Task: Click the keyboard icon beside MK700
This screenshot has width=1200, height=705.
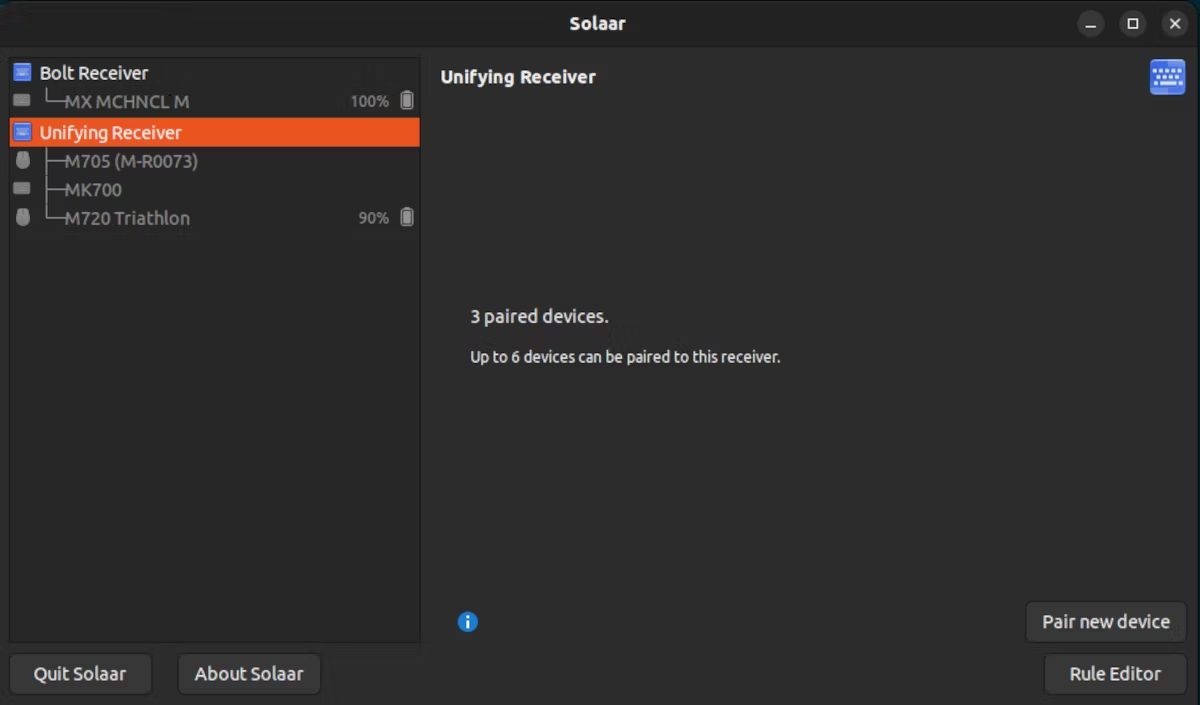Action: pos(22,188)
